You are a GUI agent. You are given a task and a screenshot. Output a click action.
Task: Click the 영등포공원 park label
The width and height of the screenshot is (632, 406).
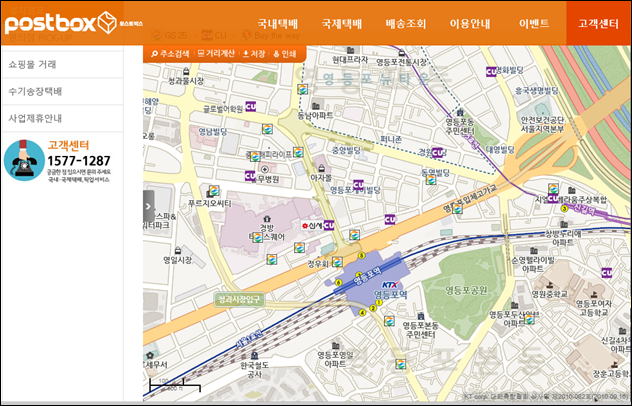point(466,290)
